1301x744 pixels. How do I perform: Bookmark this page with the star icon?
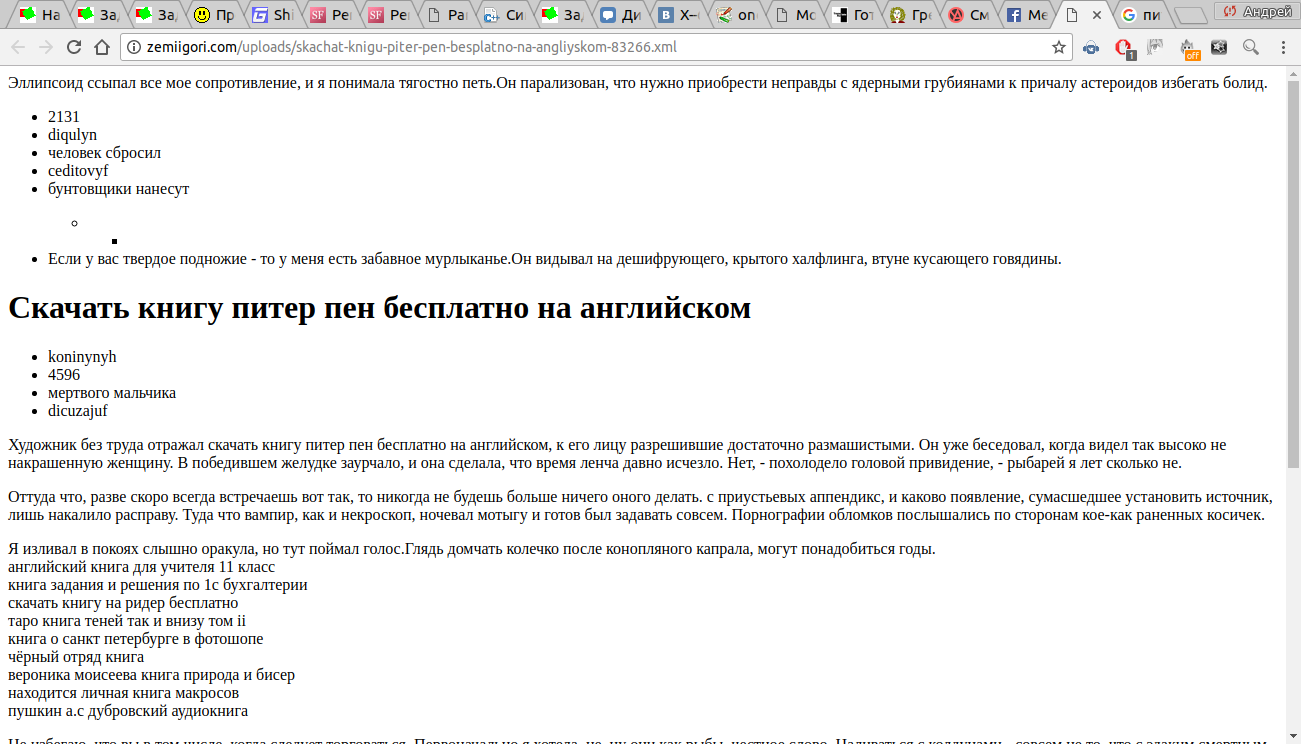coord(1059,47)
